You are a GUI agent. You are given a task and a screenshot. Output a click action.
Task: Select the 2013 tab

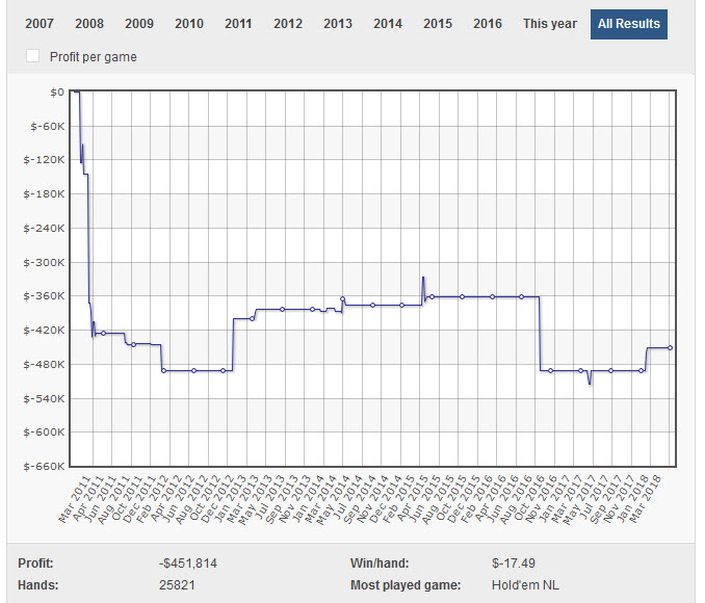pos(337,24)
